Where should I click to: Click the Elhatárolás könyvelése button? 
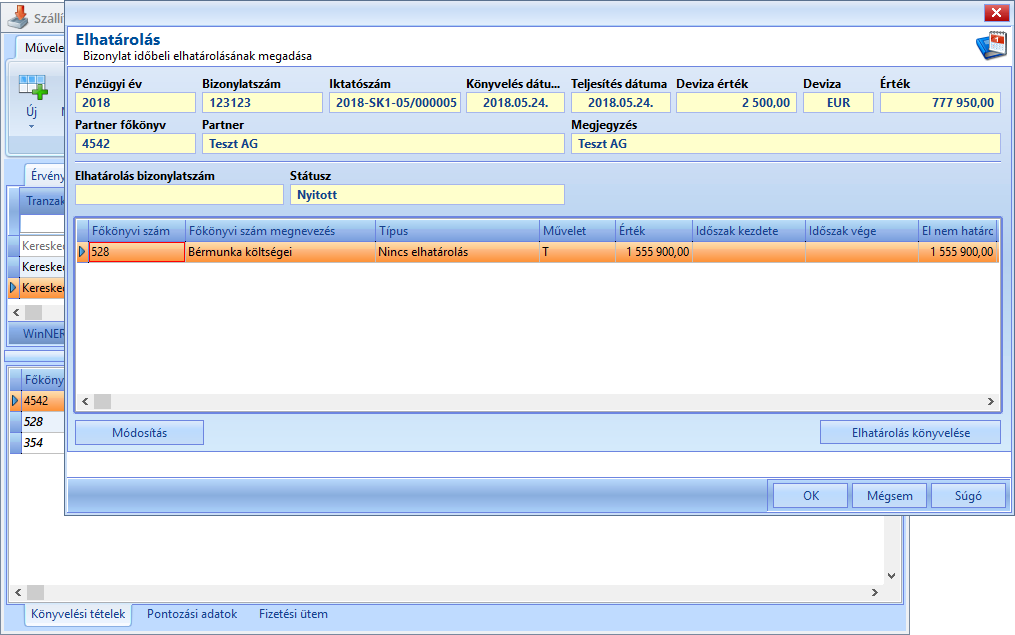(x=910, y=432)
